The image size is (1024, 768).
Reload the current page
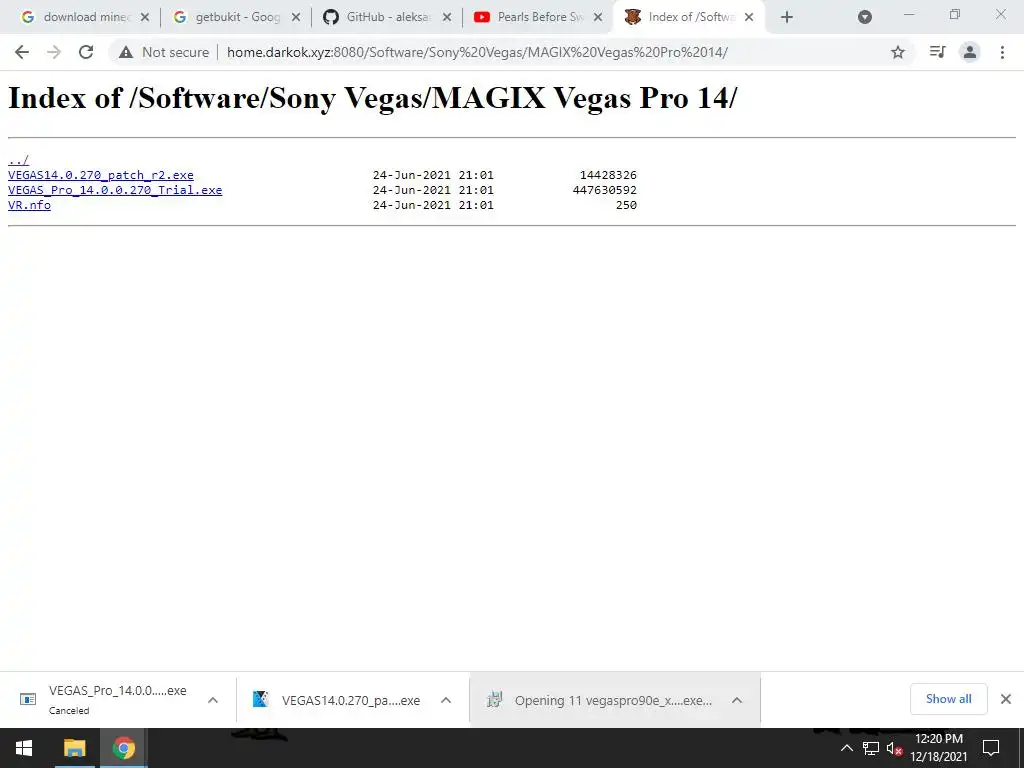tap(86, 52)
